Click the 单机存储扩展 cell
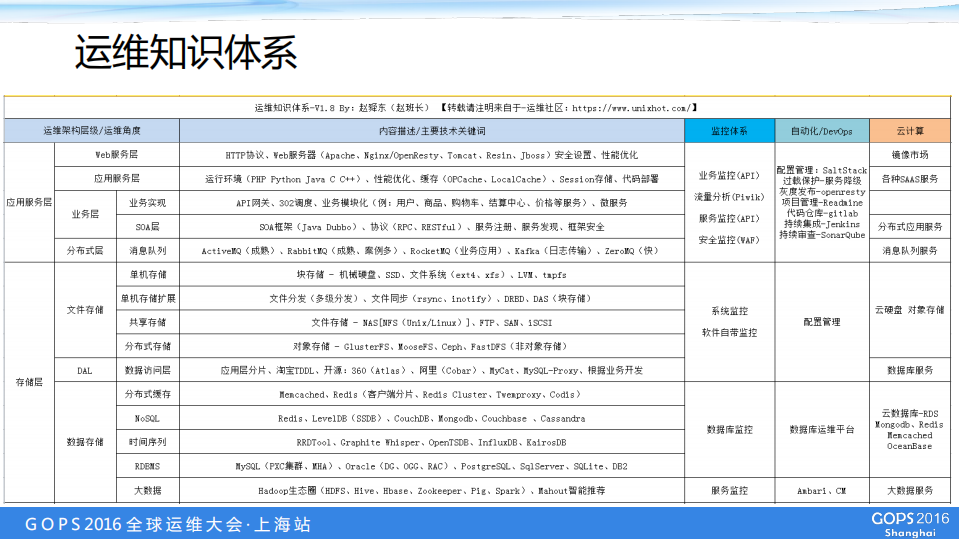959x539 pixels. 147,299
